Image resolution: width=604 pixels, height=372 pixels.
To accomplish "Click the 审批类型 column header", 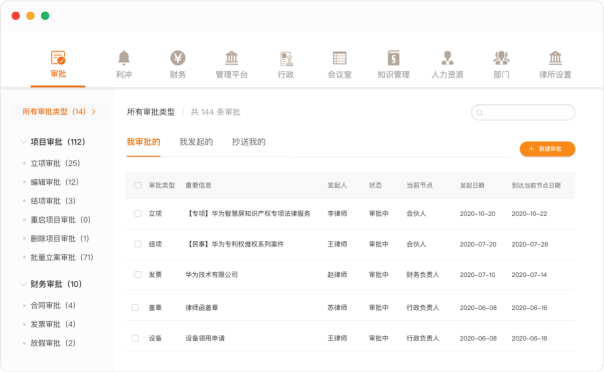I will pos(162,185).
